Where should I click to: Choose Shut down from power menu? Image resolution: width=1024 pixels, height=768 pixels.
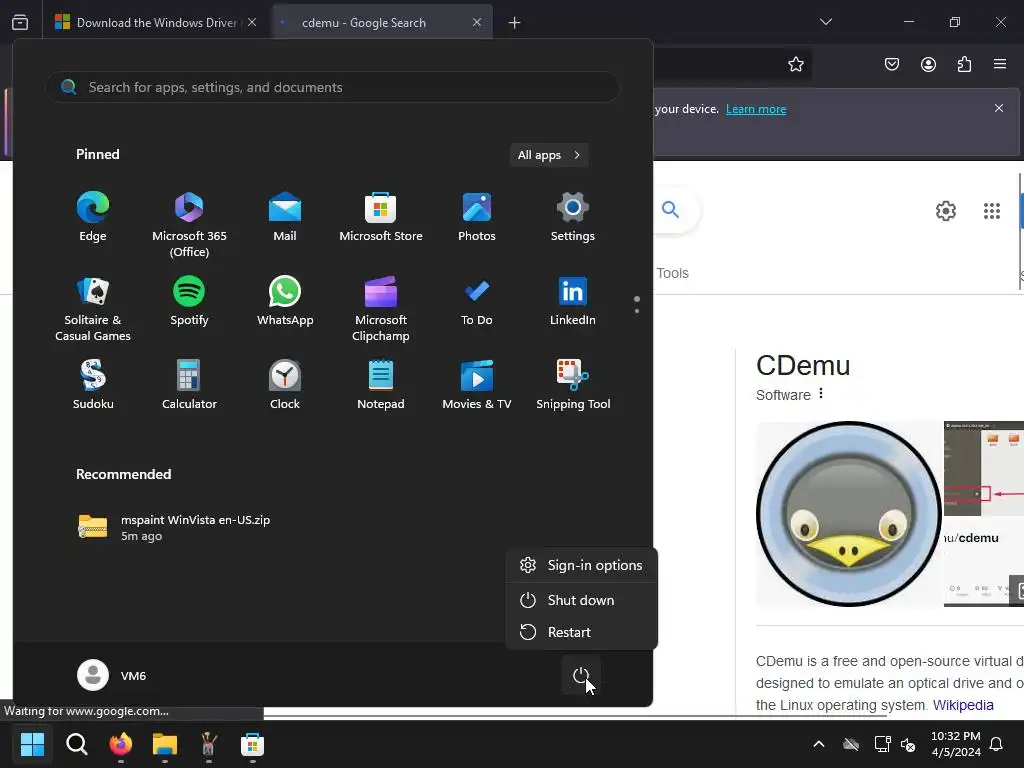tap(581, 600)
